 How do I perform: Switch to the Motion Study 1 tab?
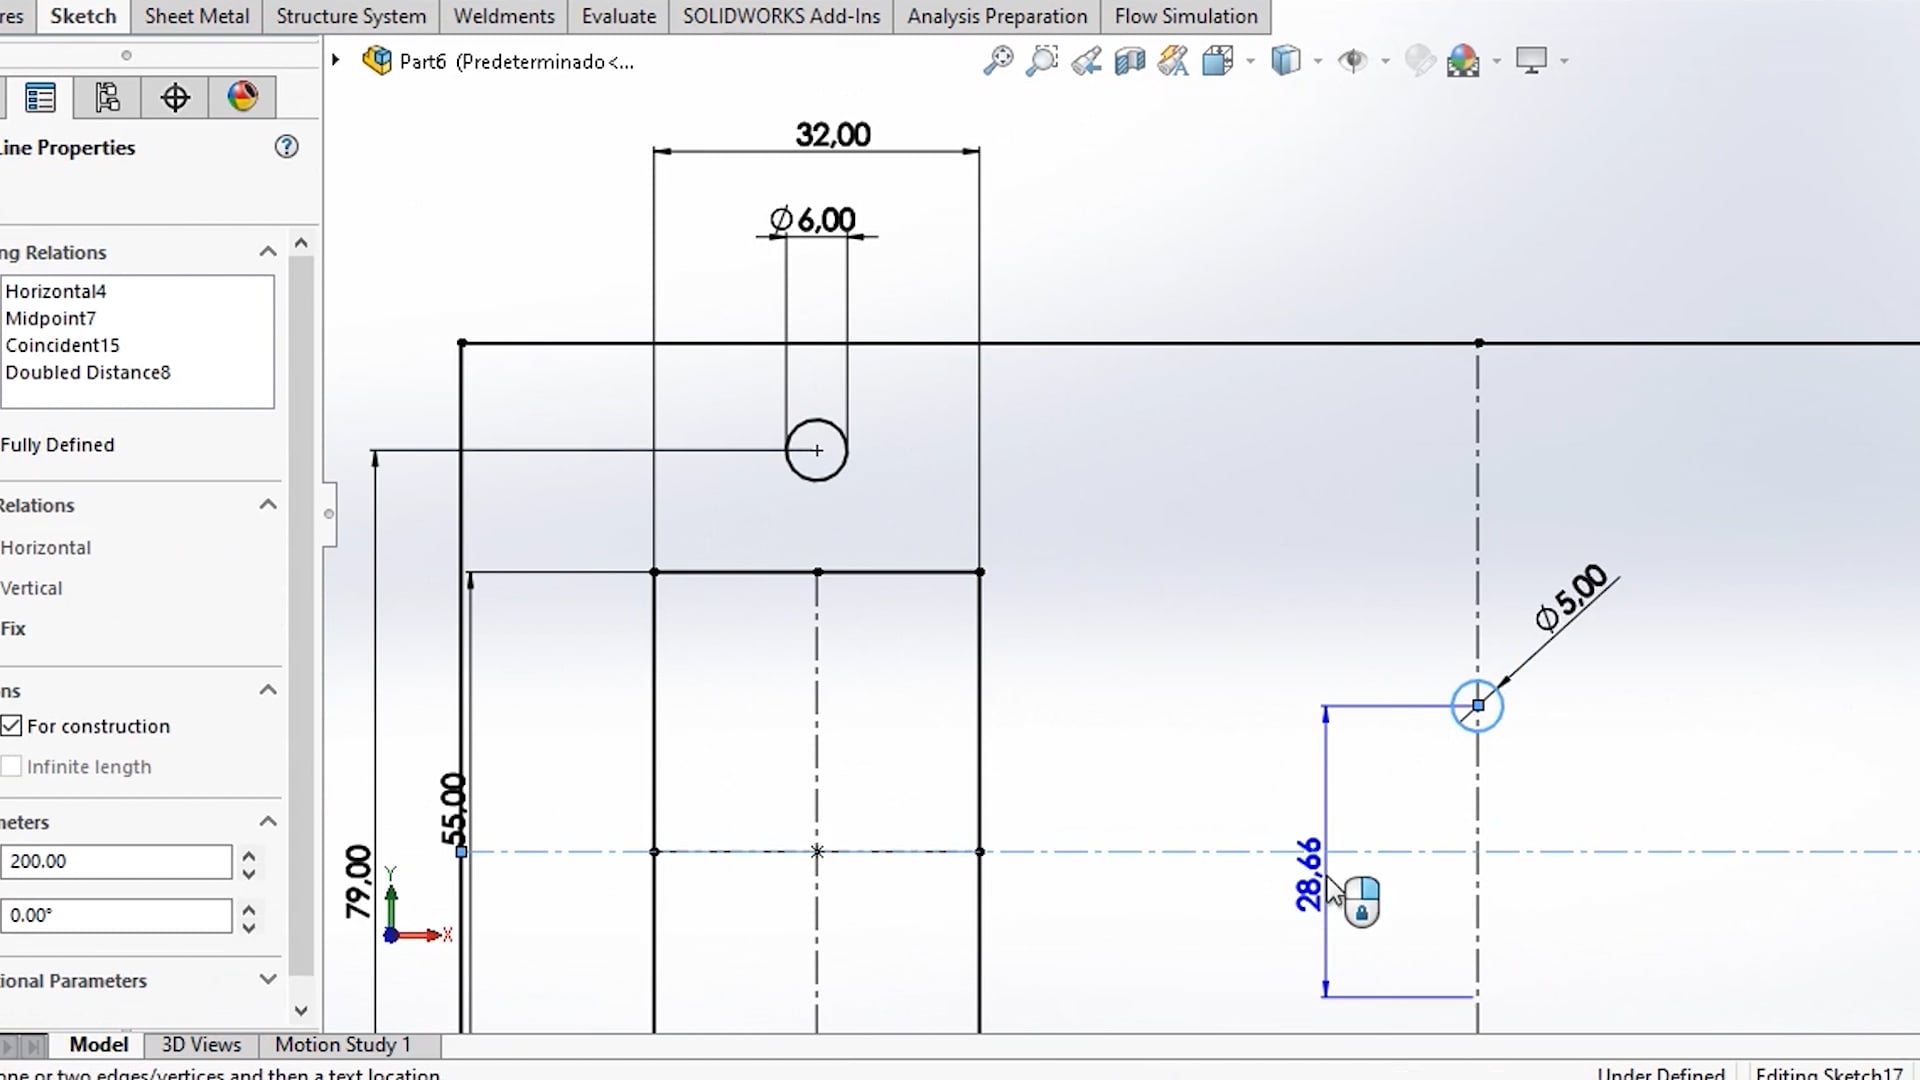coord(342,1044)
